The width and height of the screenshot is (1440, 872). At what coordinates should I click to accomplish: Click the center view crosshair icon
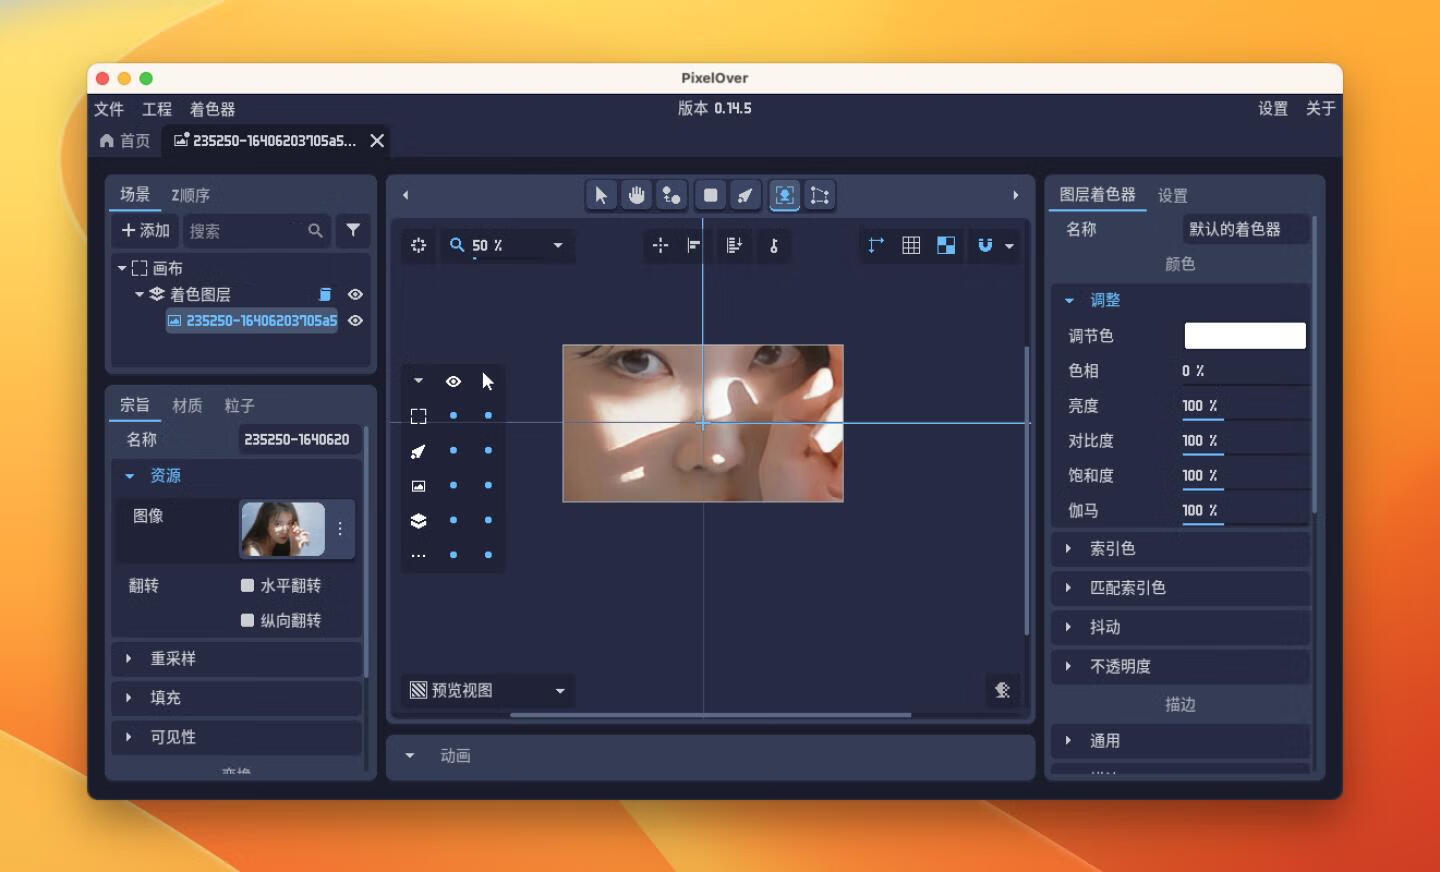pyautogui.click(x=418, y=245)
